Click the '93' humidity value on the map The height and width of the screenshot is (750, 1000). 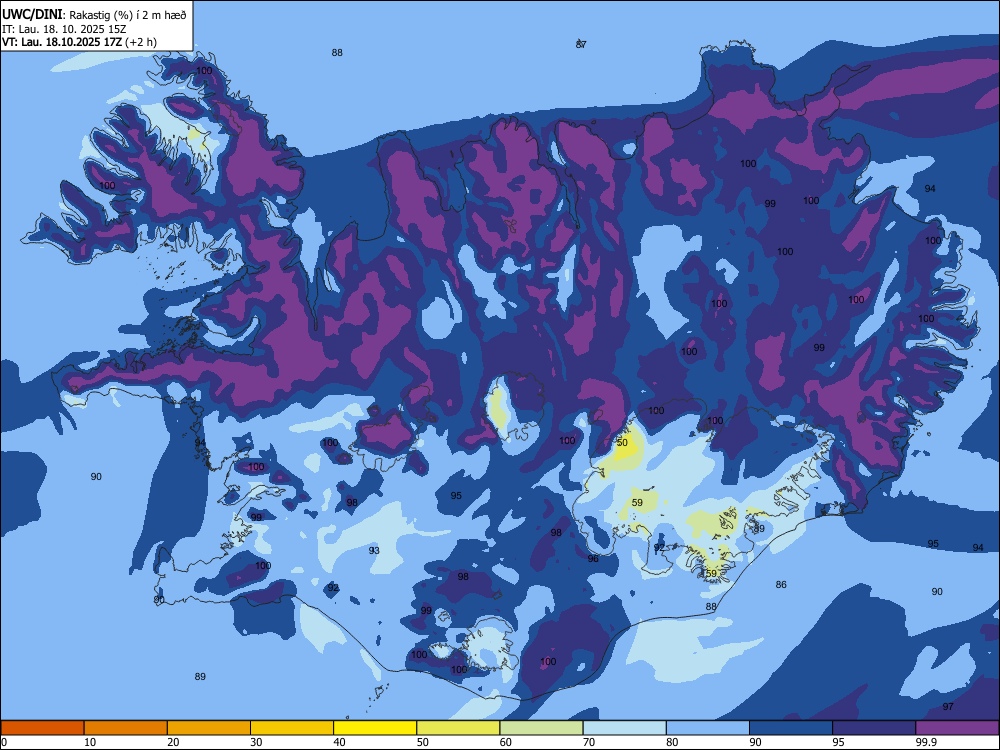pos(374,550)
